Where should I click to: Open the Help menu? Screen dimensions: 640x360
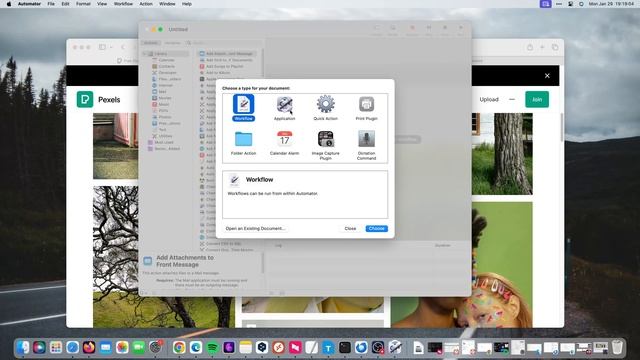tap(187, 4)
